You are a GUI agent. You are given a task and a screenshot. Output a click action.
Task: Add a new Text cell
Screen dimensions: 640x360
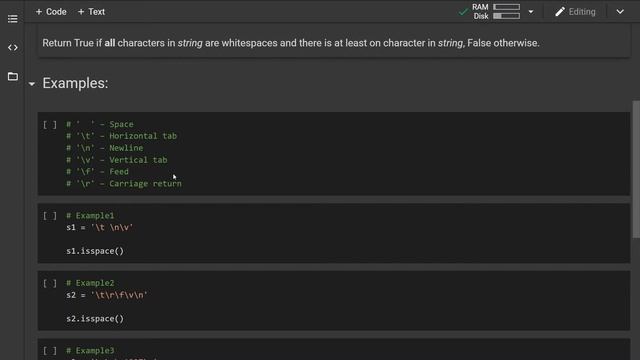point(91,12)
